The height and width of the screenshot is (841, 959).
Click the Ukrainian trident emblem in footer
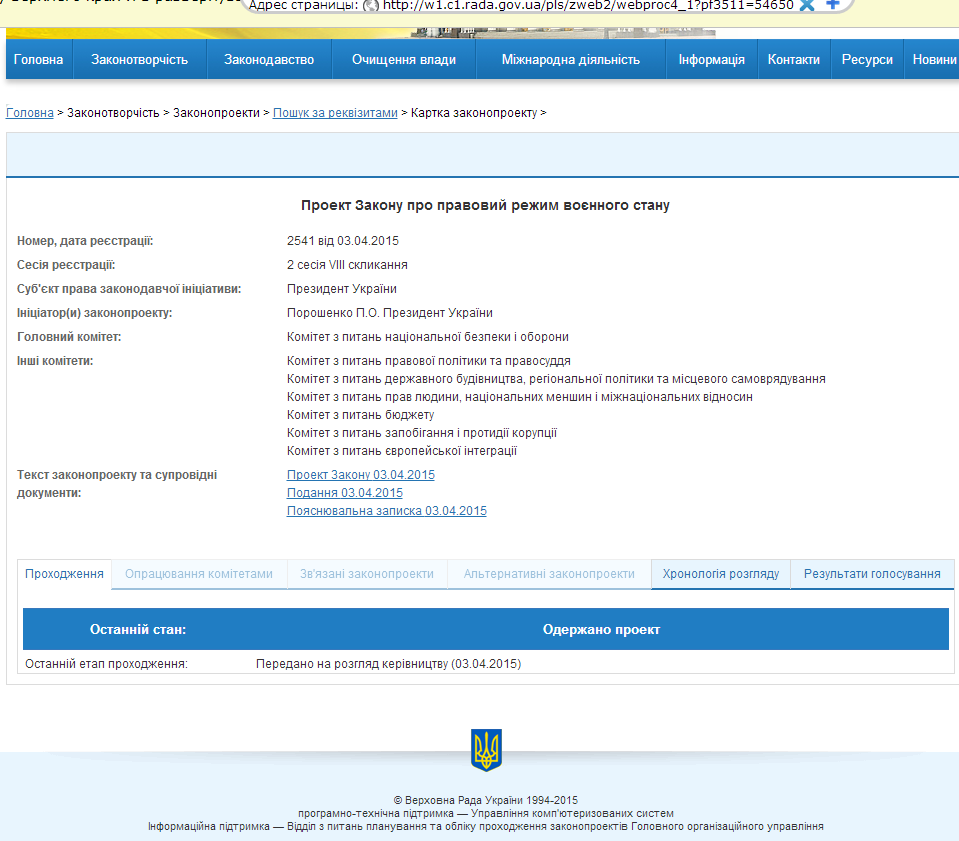pyautogui.click(x=486, y=750)
